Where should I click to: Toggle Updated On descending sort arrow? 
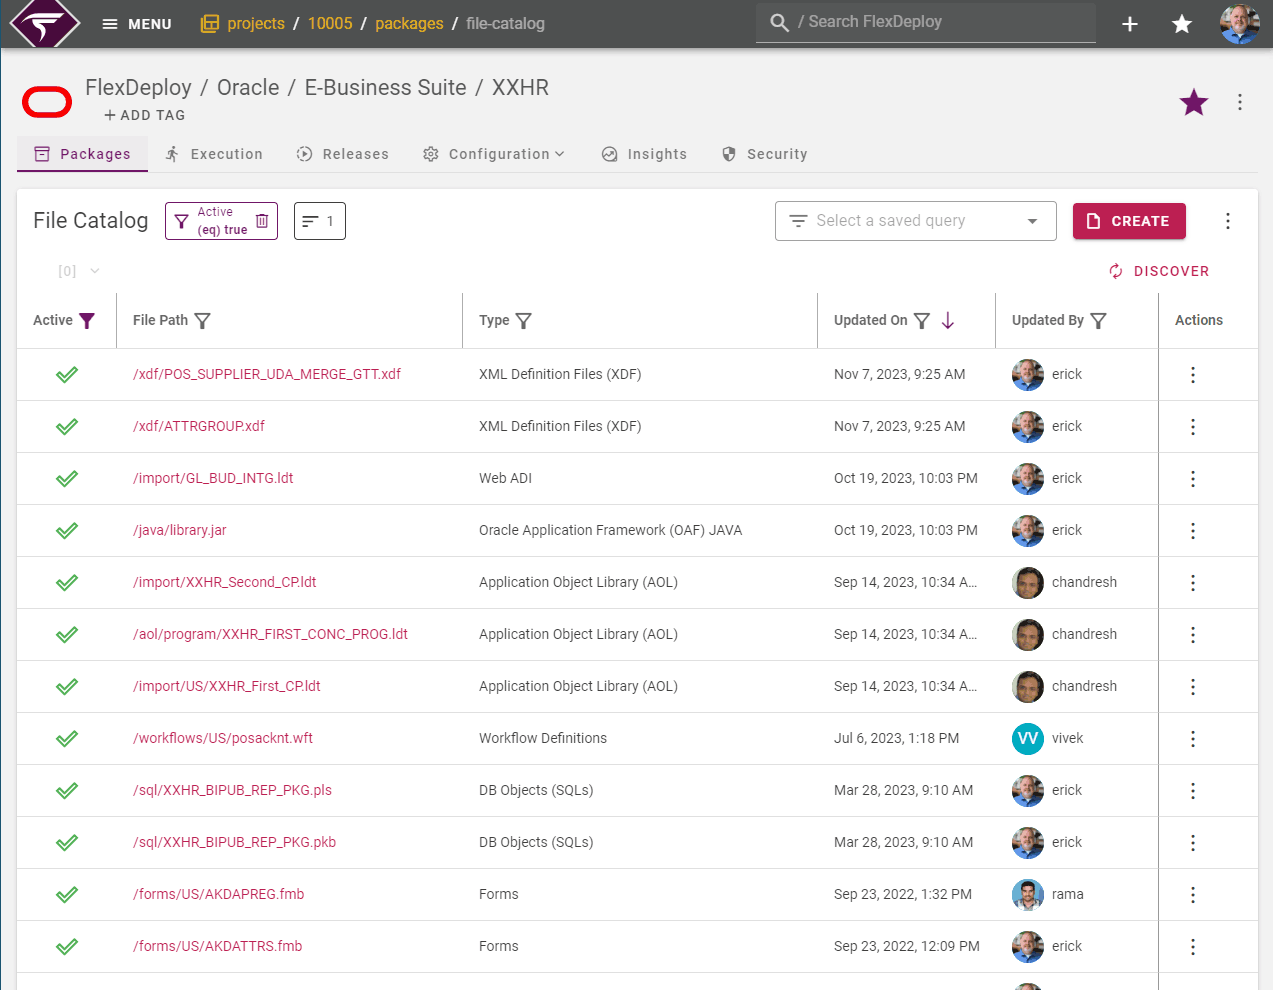coord(948,320)
